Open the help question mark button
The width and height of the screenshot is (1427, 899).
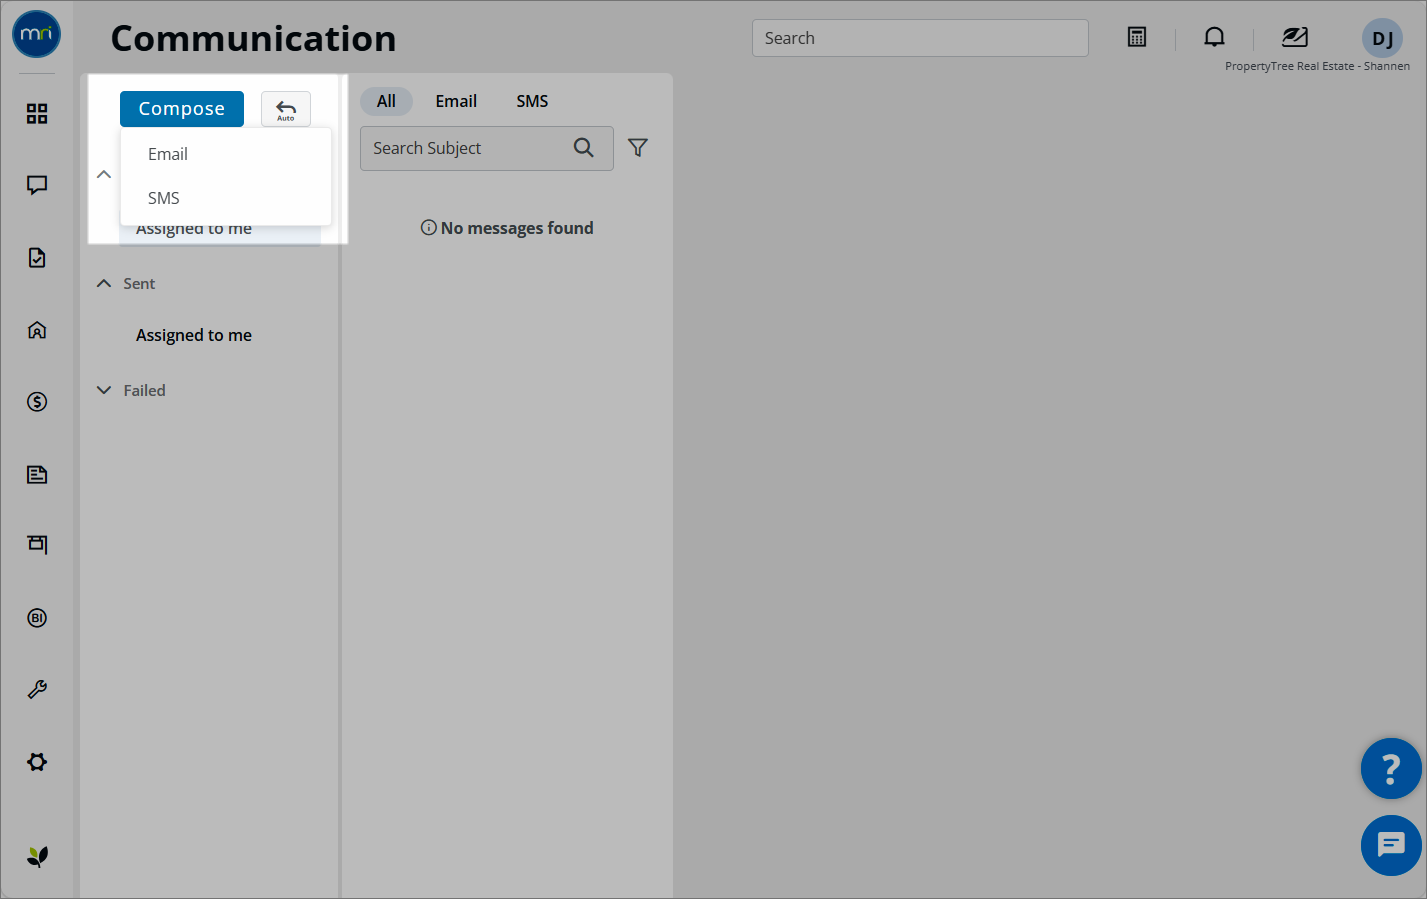click(x=1391, y=768)
